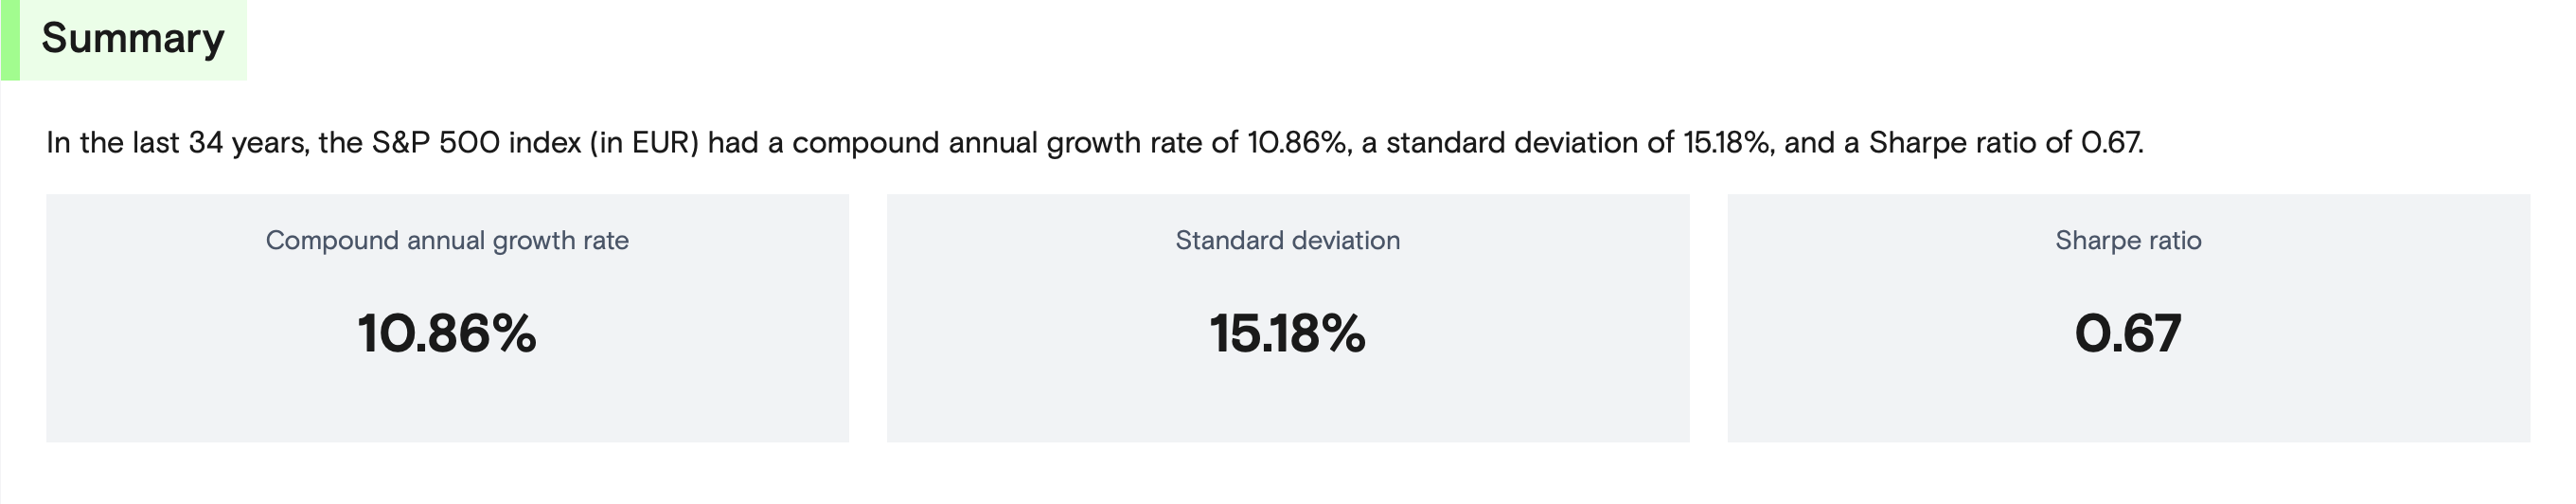
Task: Click 0.67 at the sentence end
Action: point(2111,143)
